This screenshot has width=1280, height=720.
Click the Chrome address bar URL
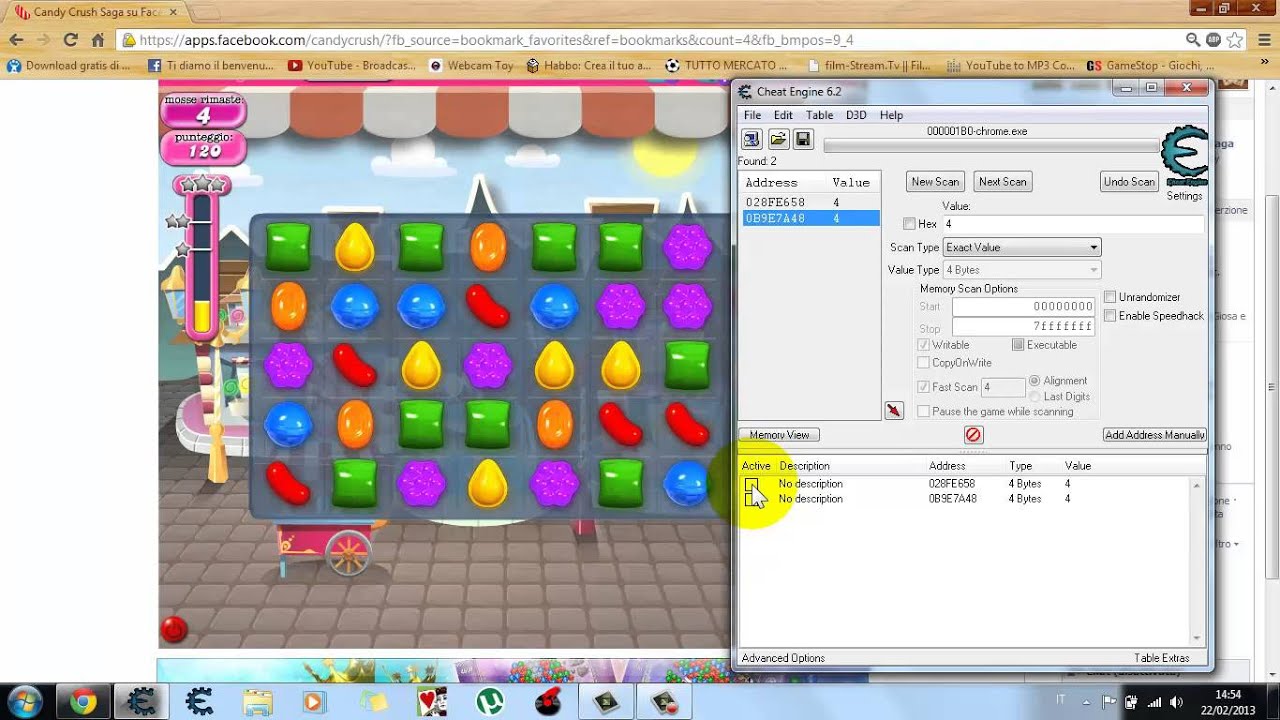(x=496, y=40)
